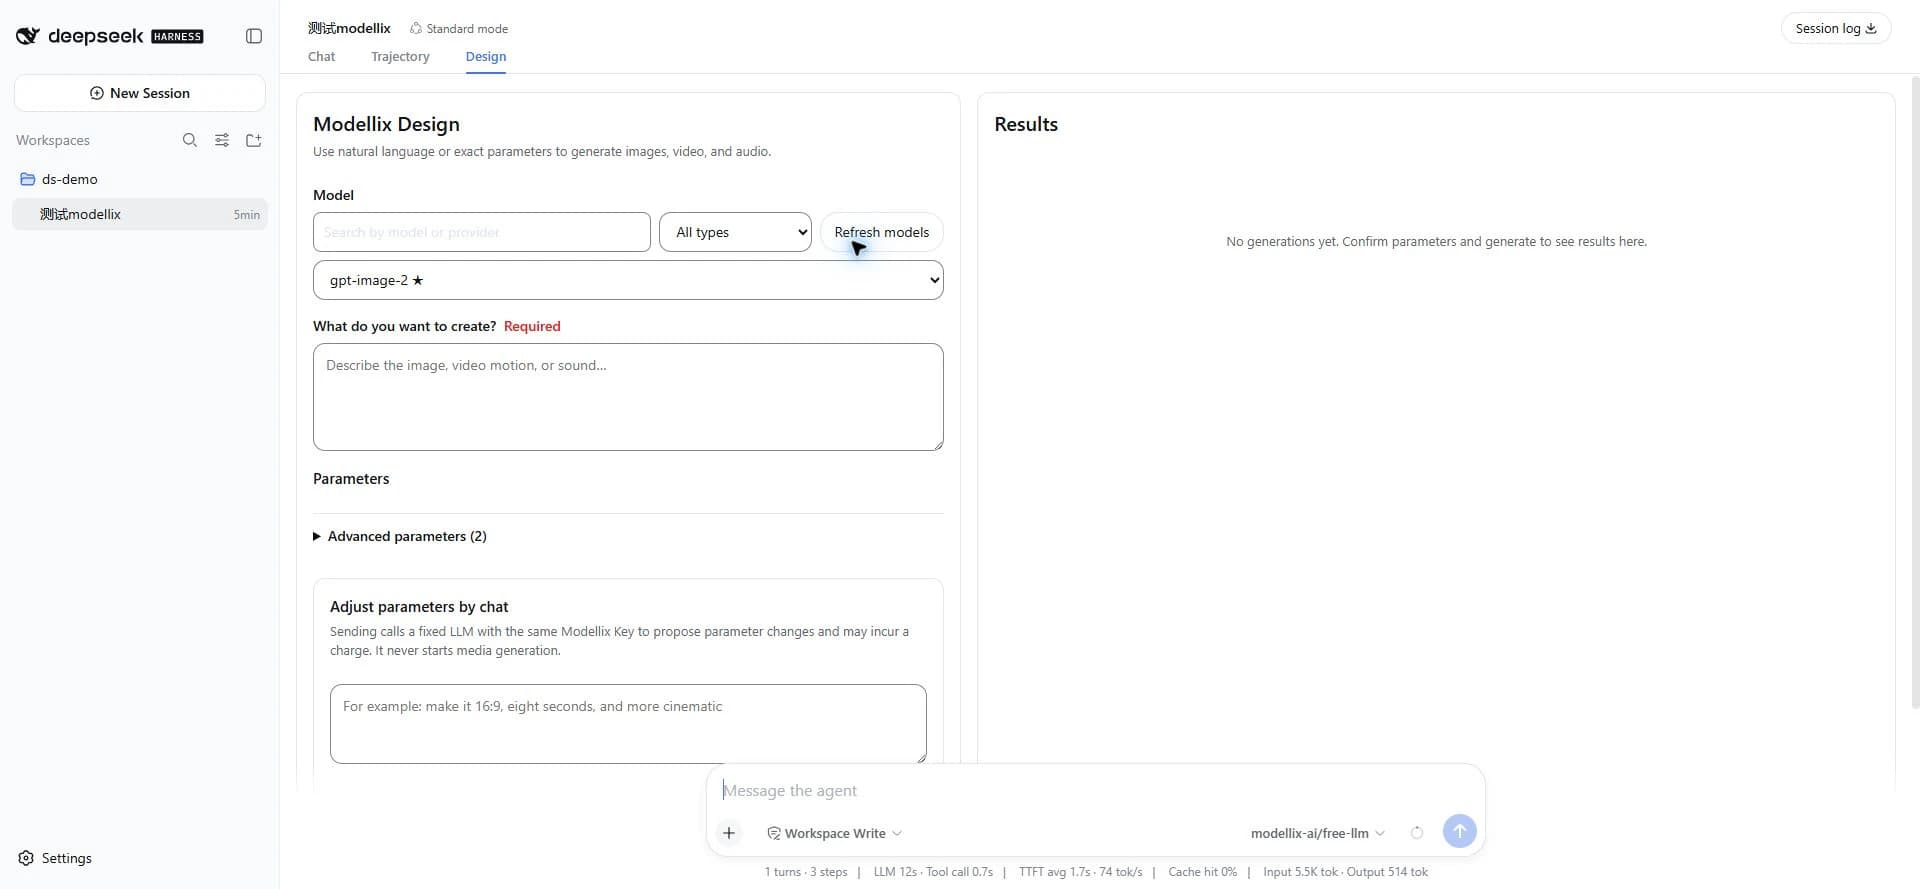Open the Workspace Write permission dropdown
Screen dimensions: 1920x889
pos(834,833)
